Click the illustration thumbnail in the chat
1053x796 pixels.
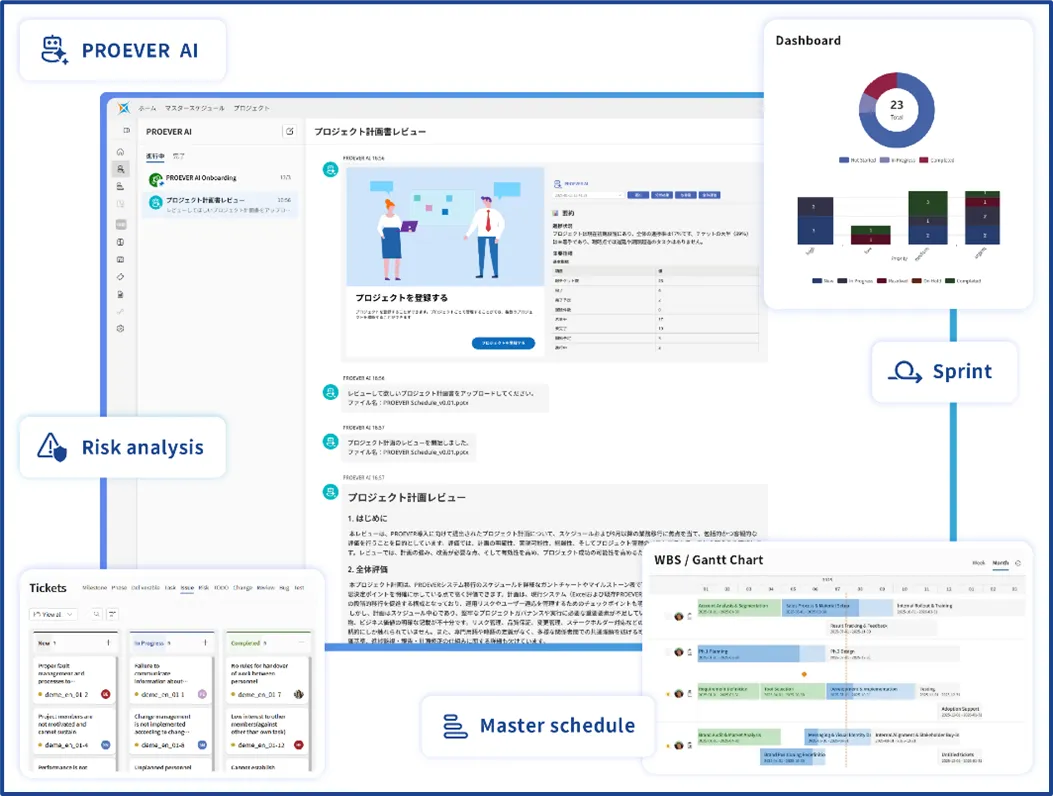[x=445, y=226]
